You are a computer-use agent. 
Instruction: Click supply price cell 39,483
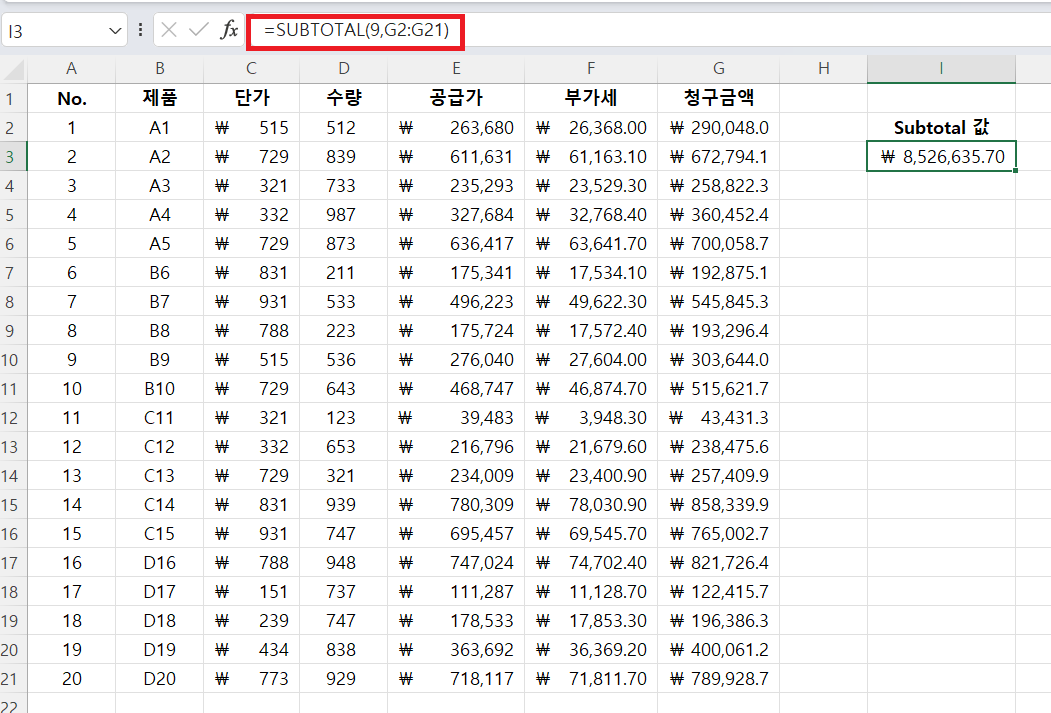pyautogui.click(x=456, y=417)
